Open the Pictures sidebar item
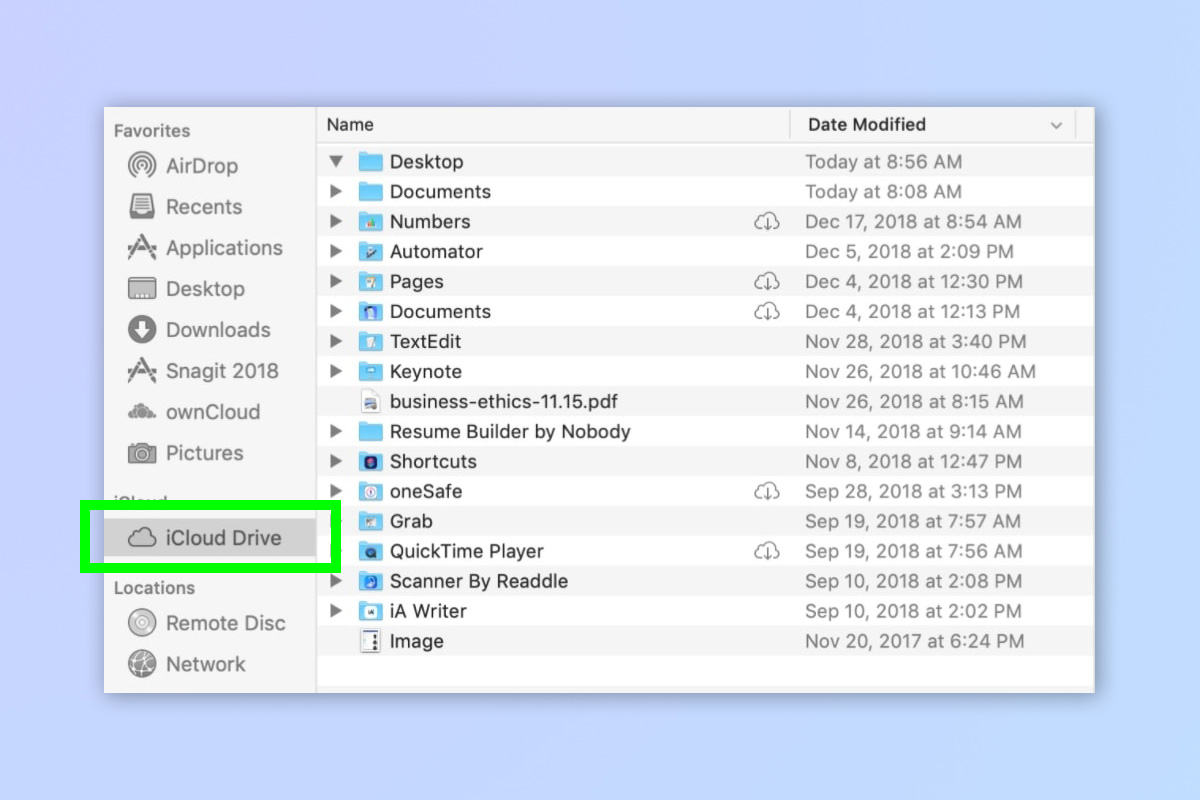 [203, 453]
